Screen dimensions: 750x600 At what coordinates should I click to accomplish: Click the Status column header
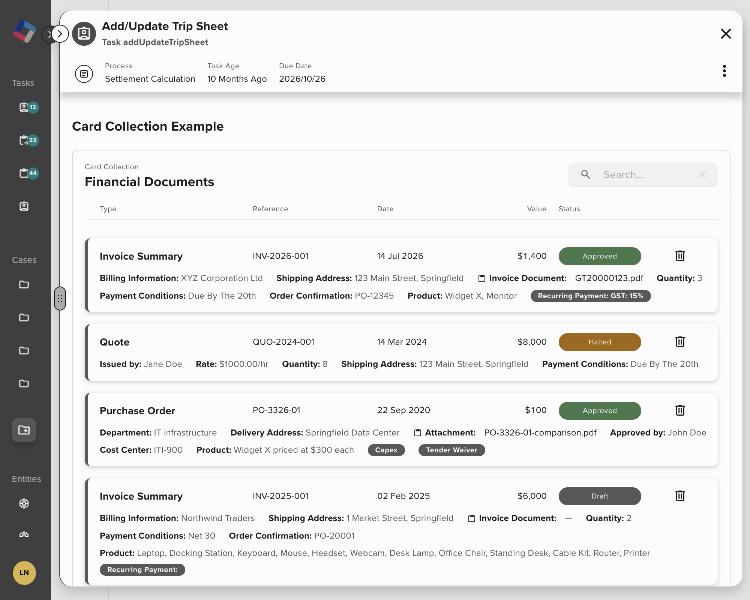pos(569,209)
